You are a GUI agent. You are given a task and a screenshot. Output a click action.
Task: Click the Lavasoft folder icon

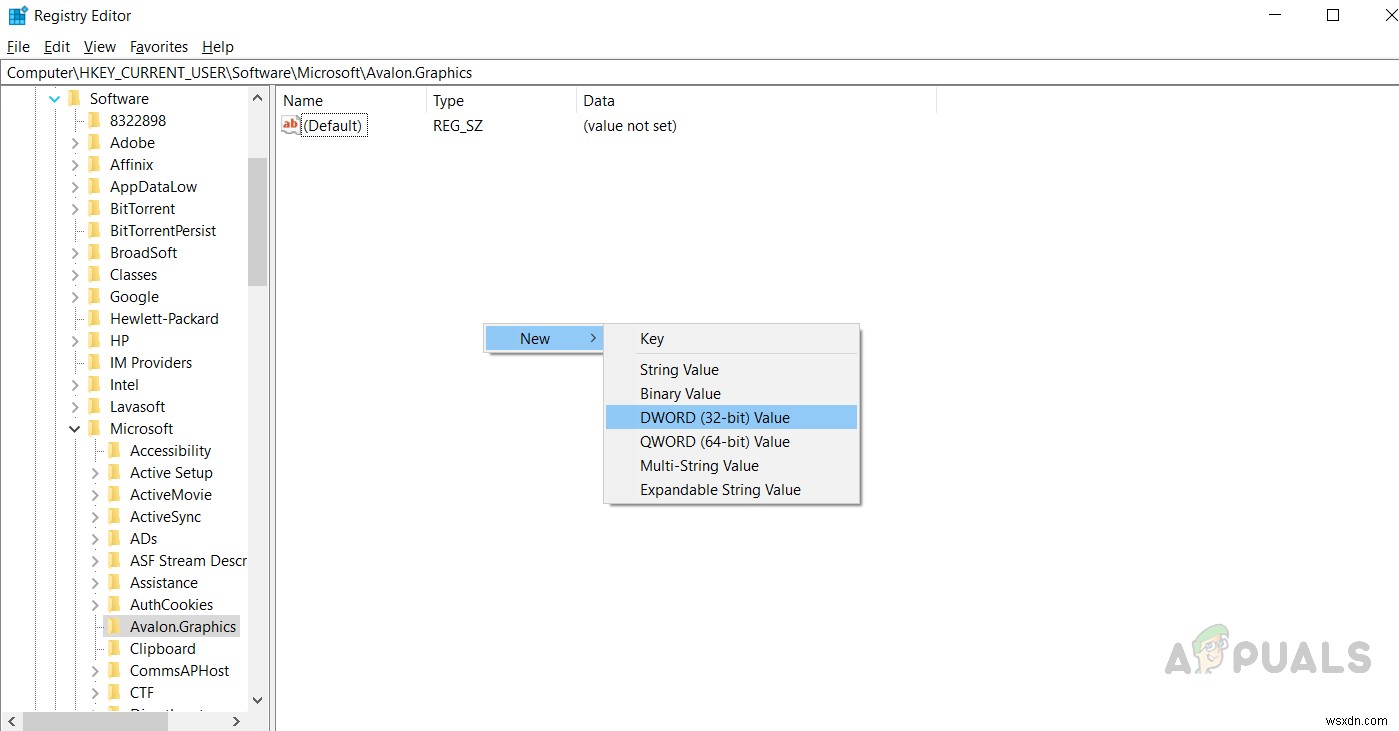pyautogui.click(x=94, y=406)
